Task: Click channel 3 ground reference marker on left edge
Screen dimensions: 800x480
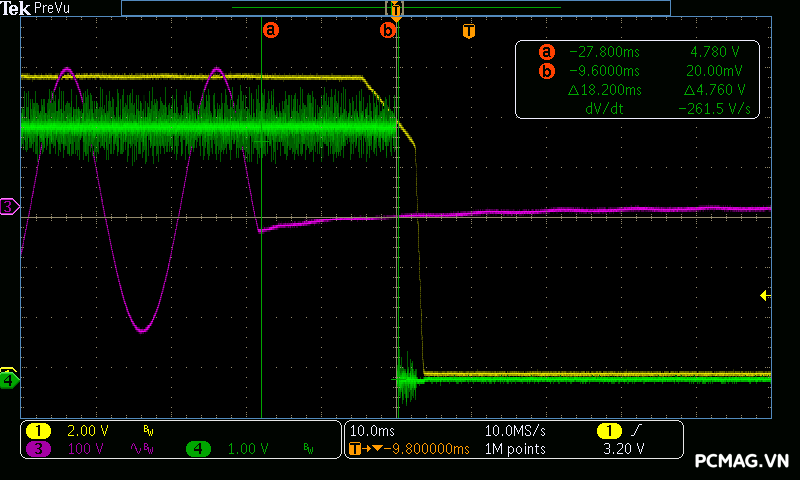Action: [8, 207]
